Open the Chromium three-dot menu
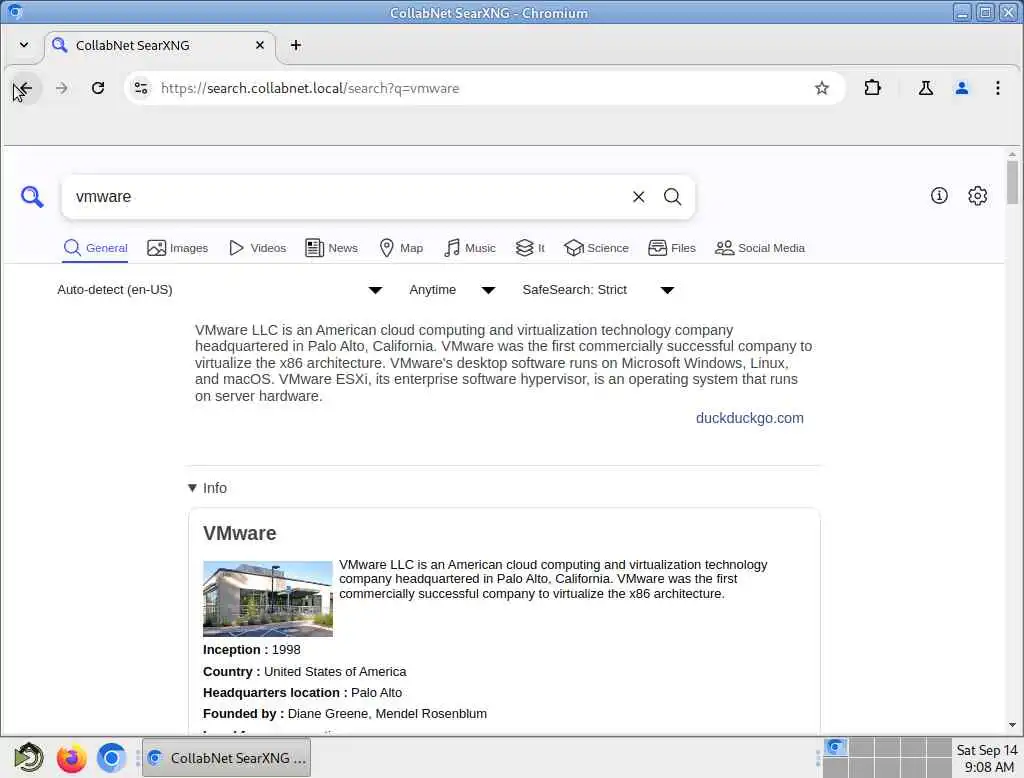This screenshot has width=1024, height=778. (x=997, y=88)
